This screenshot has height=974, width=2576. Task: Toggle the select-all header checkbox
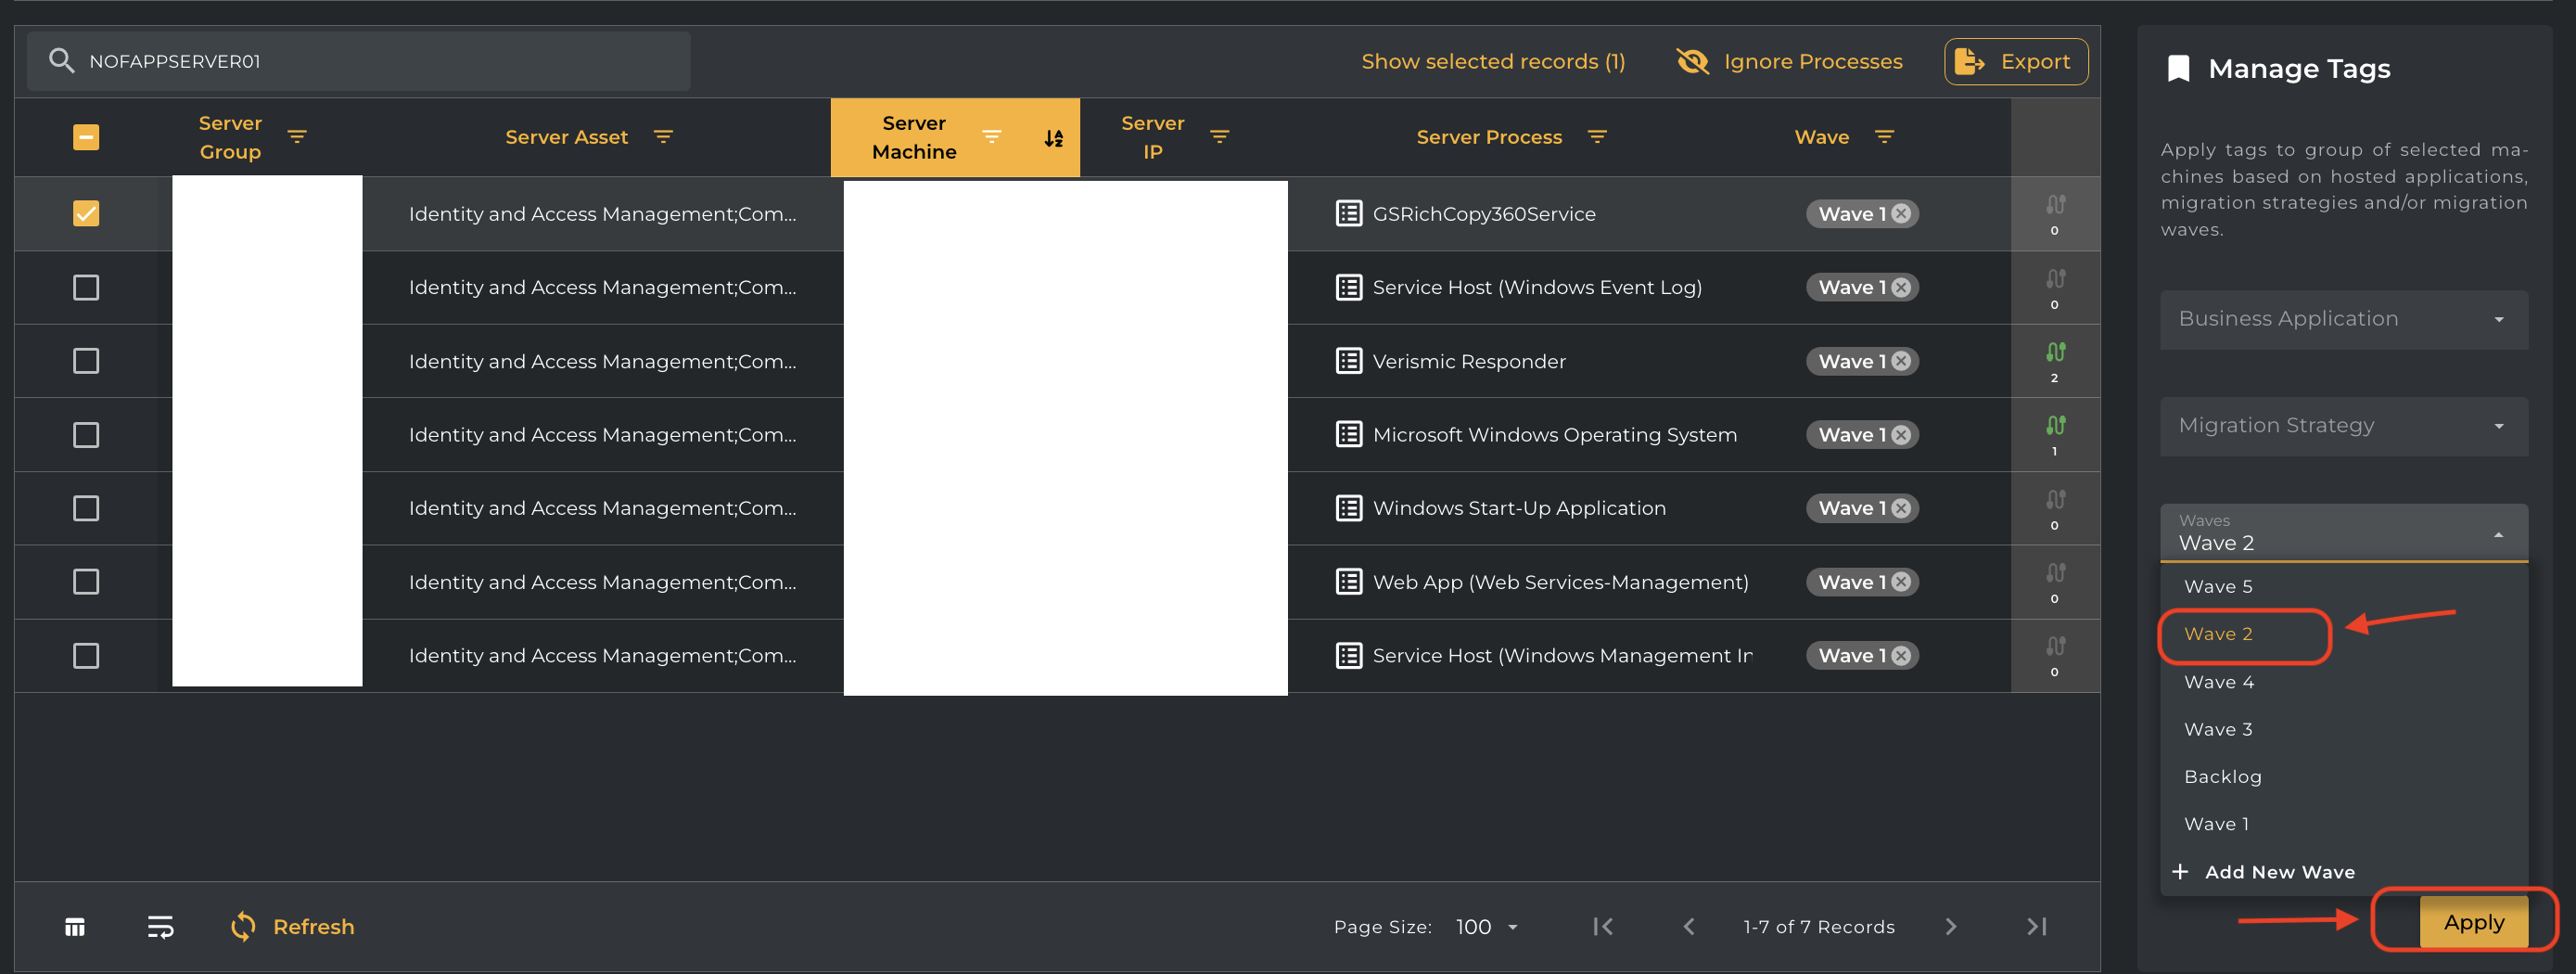[86, 137]
